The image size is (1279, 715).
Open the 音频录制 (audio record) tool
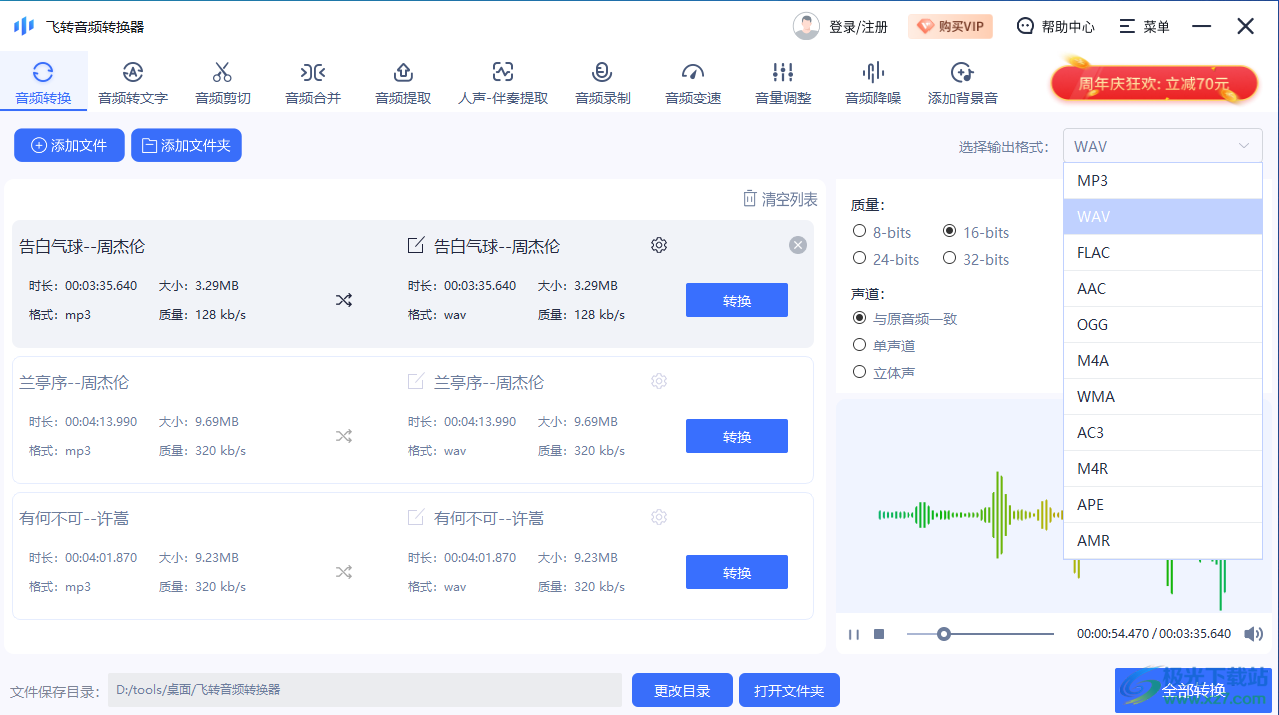(x=601, y=82)
